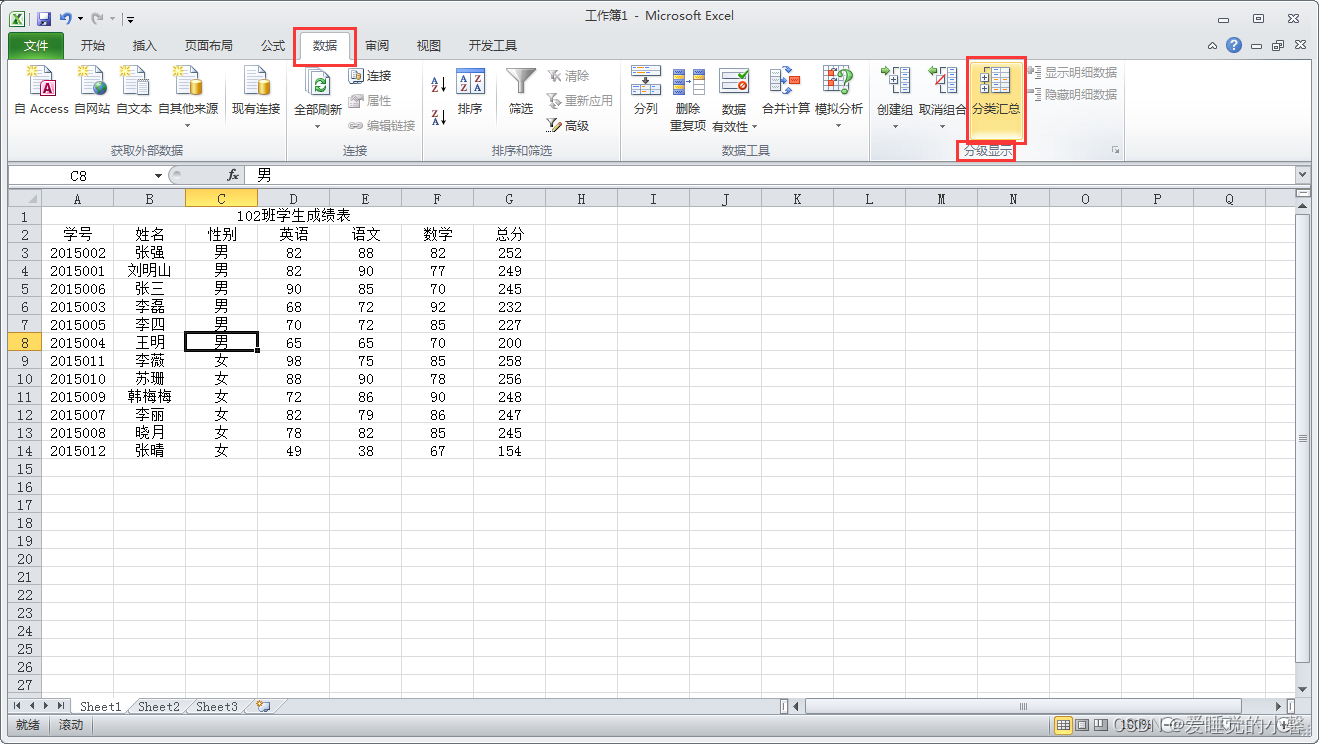Viewport: 1319px width, 744px height.
Task: Open 数据有效性 dropdown arrow
Action: pyautogui.click(x=754, y=127)
